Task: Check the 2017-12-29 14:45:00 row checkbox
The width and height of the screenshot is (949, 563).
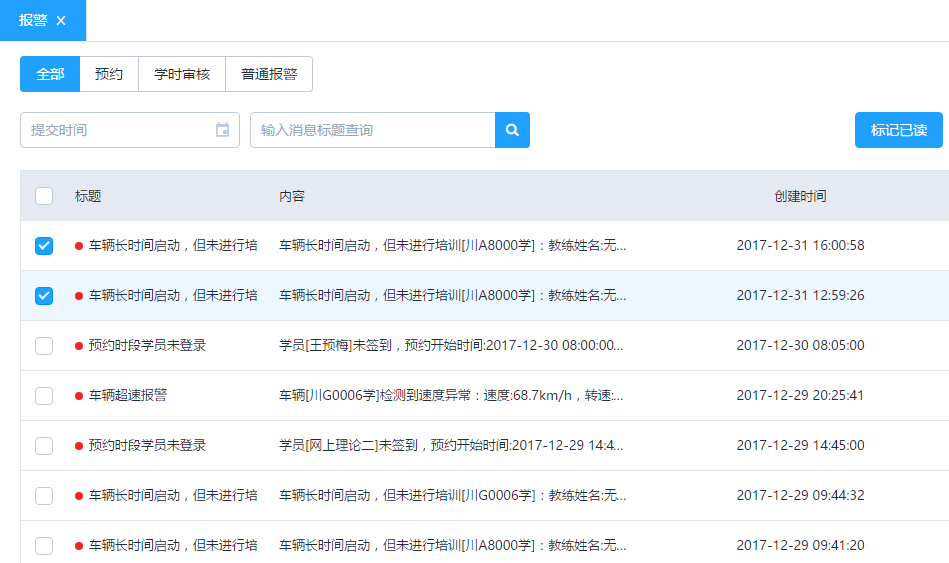Action: tap(44, 446)
